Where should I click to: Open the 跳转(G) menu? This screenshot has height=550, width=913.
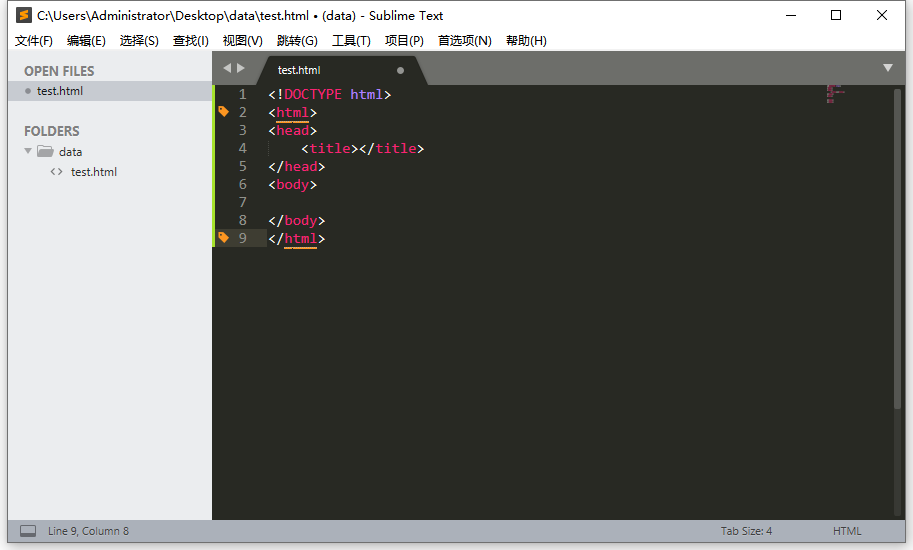click(x=297, y=41)
